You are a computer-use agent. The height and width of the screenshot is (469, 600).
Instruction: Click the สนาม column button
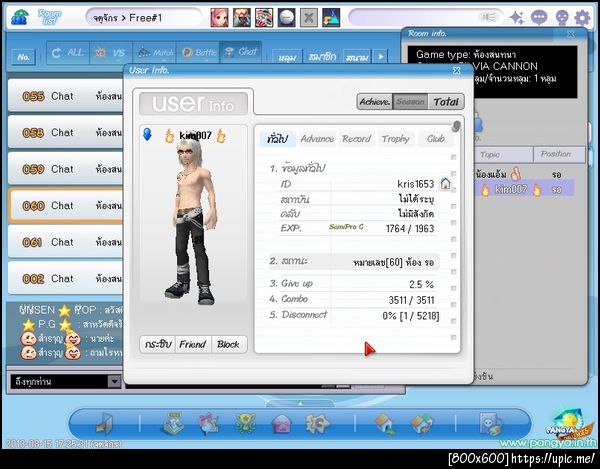[357, 57]
